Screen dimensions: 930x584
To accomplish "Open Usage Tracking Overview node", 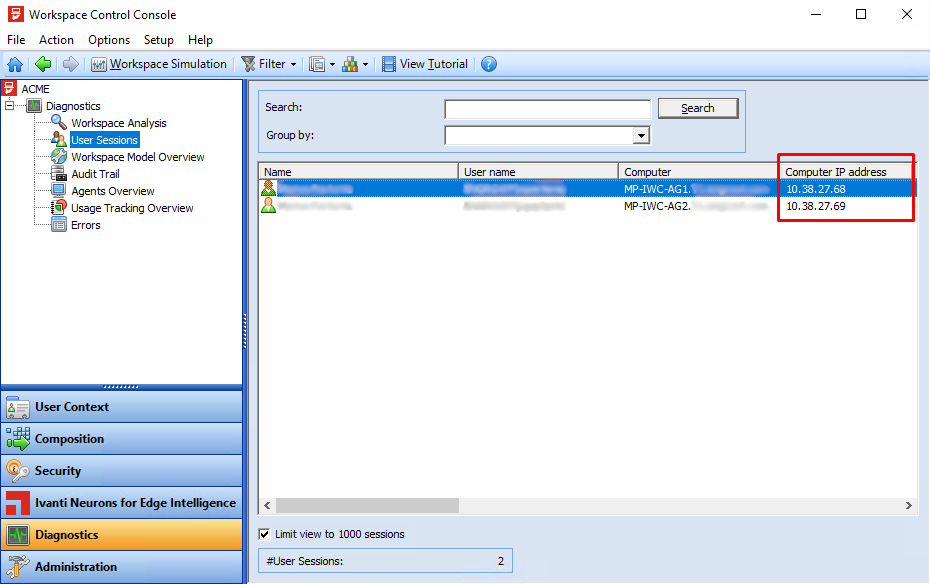I will pyautogui.click(x=132, y=208).
